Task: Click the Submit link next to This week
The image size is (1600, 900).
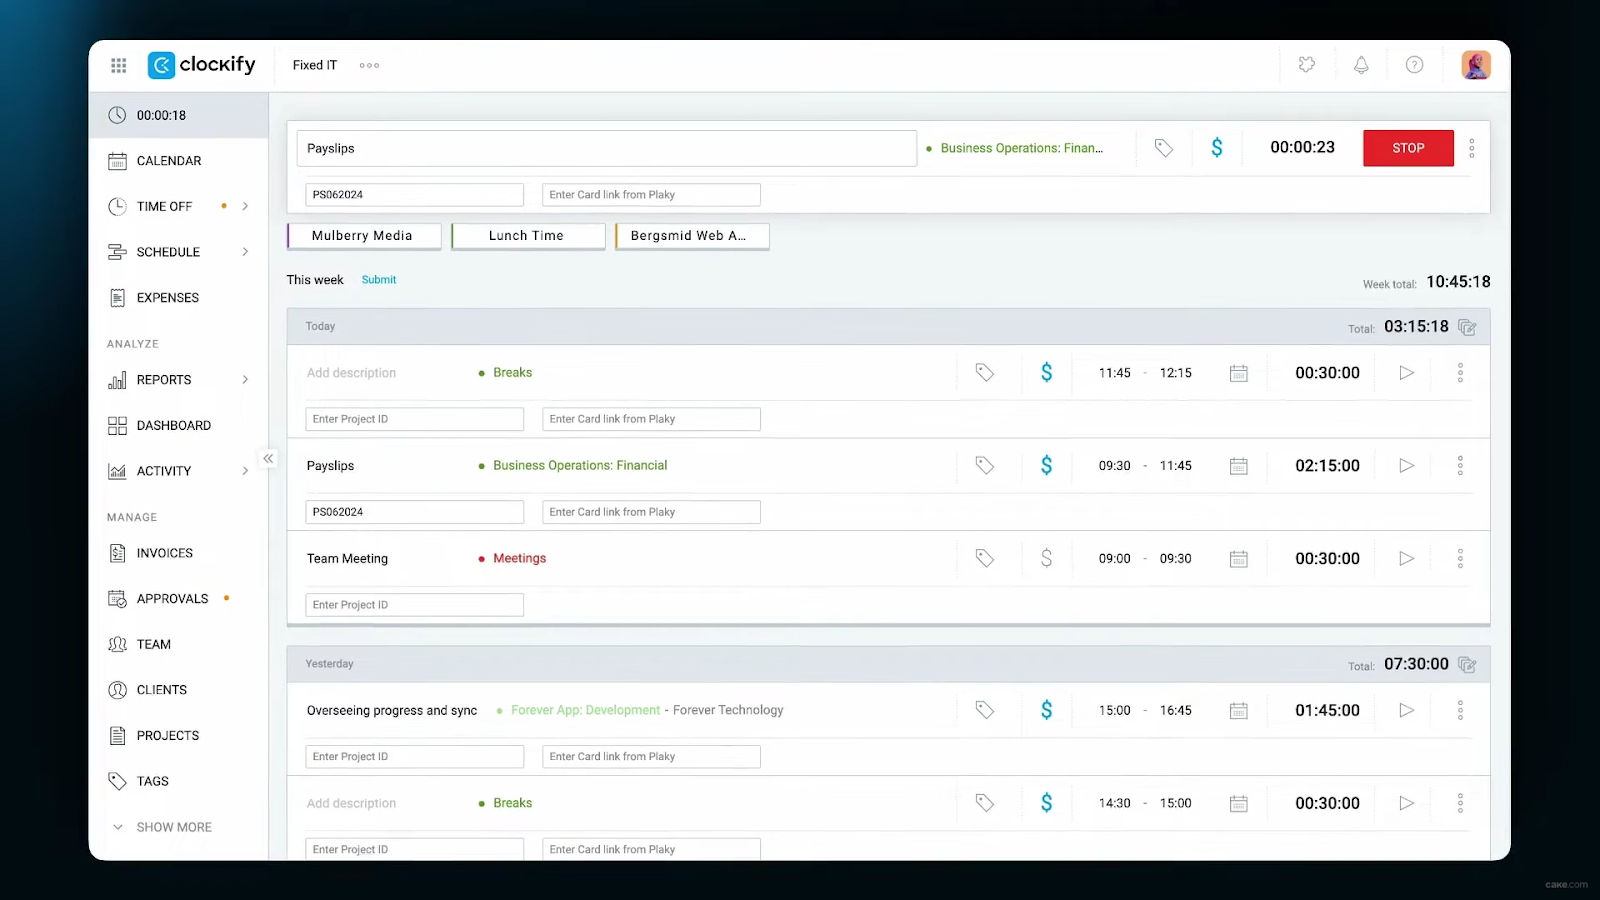Action: click(378, 280)
